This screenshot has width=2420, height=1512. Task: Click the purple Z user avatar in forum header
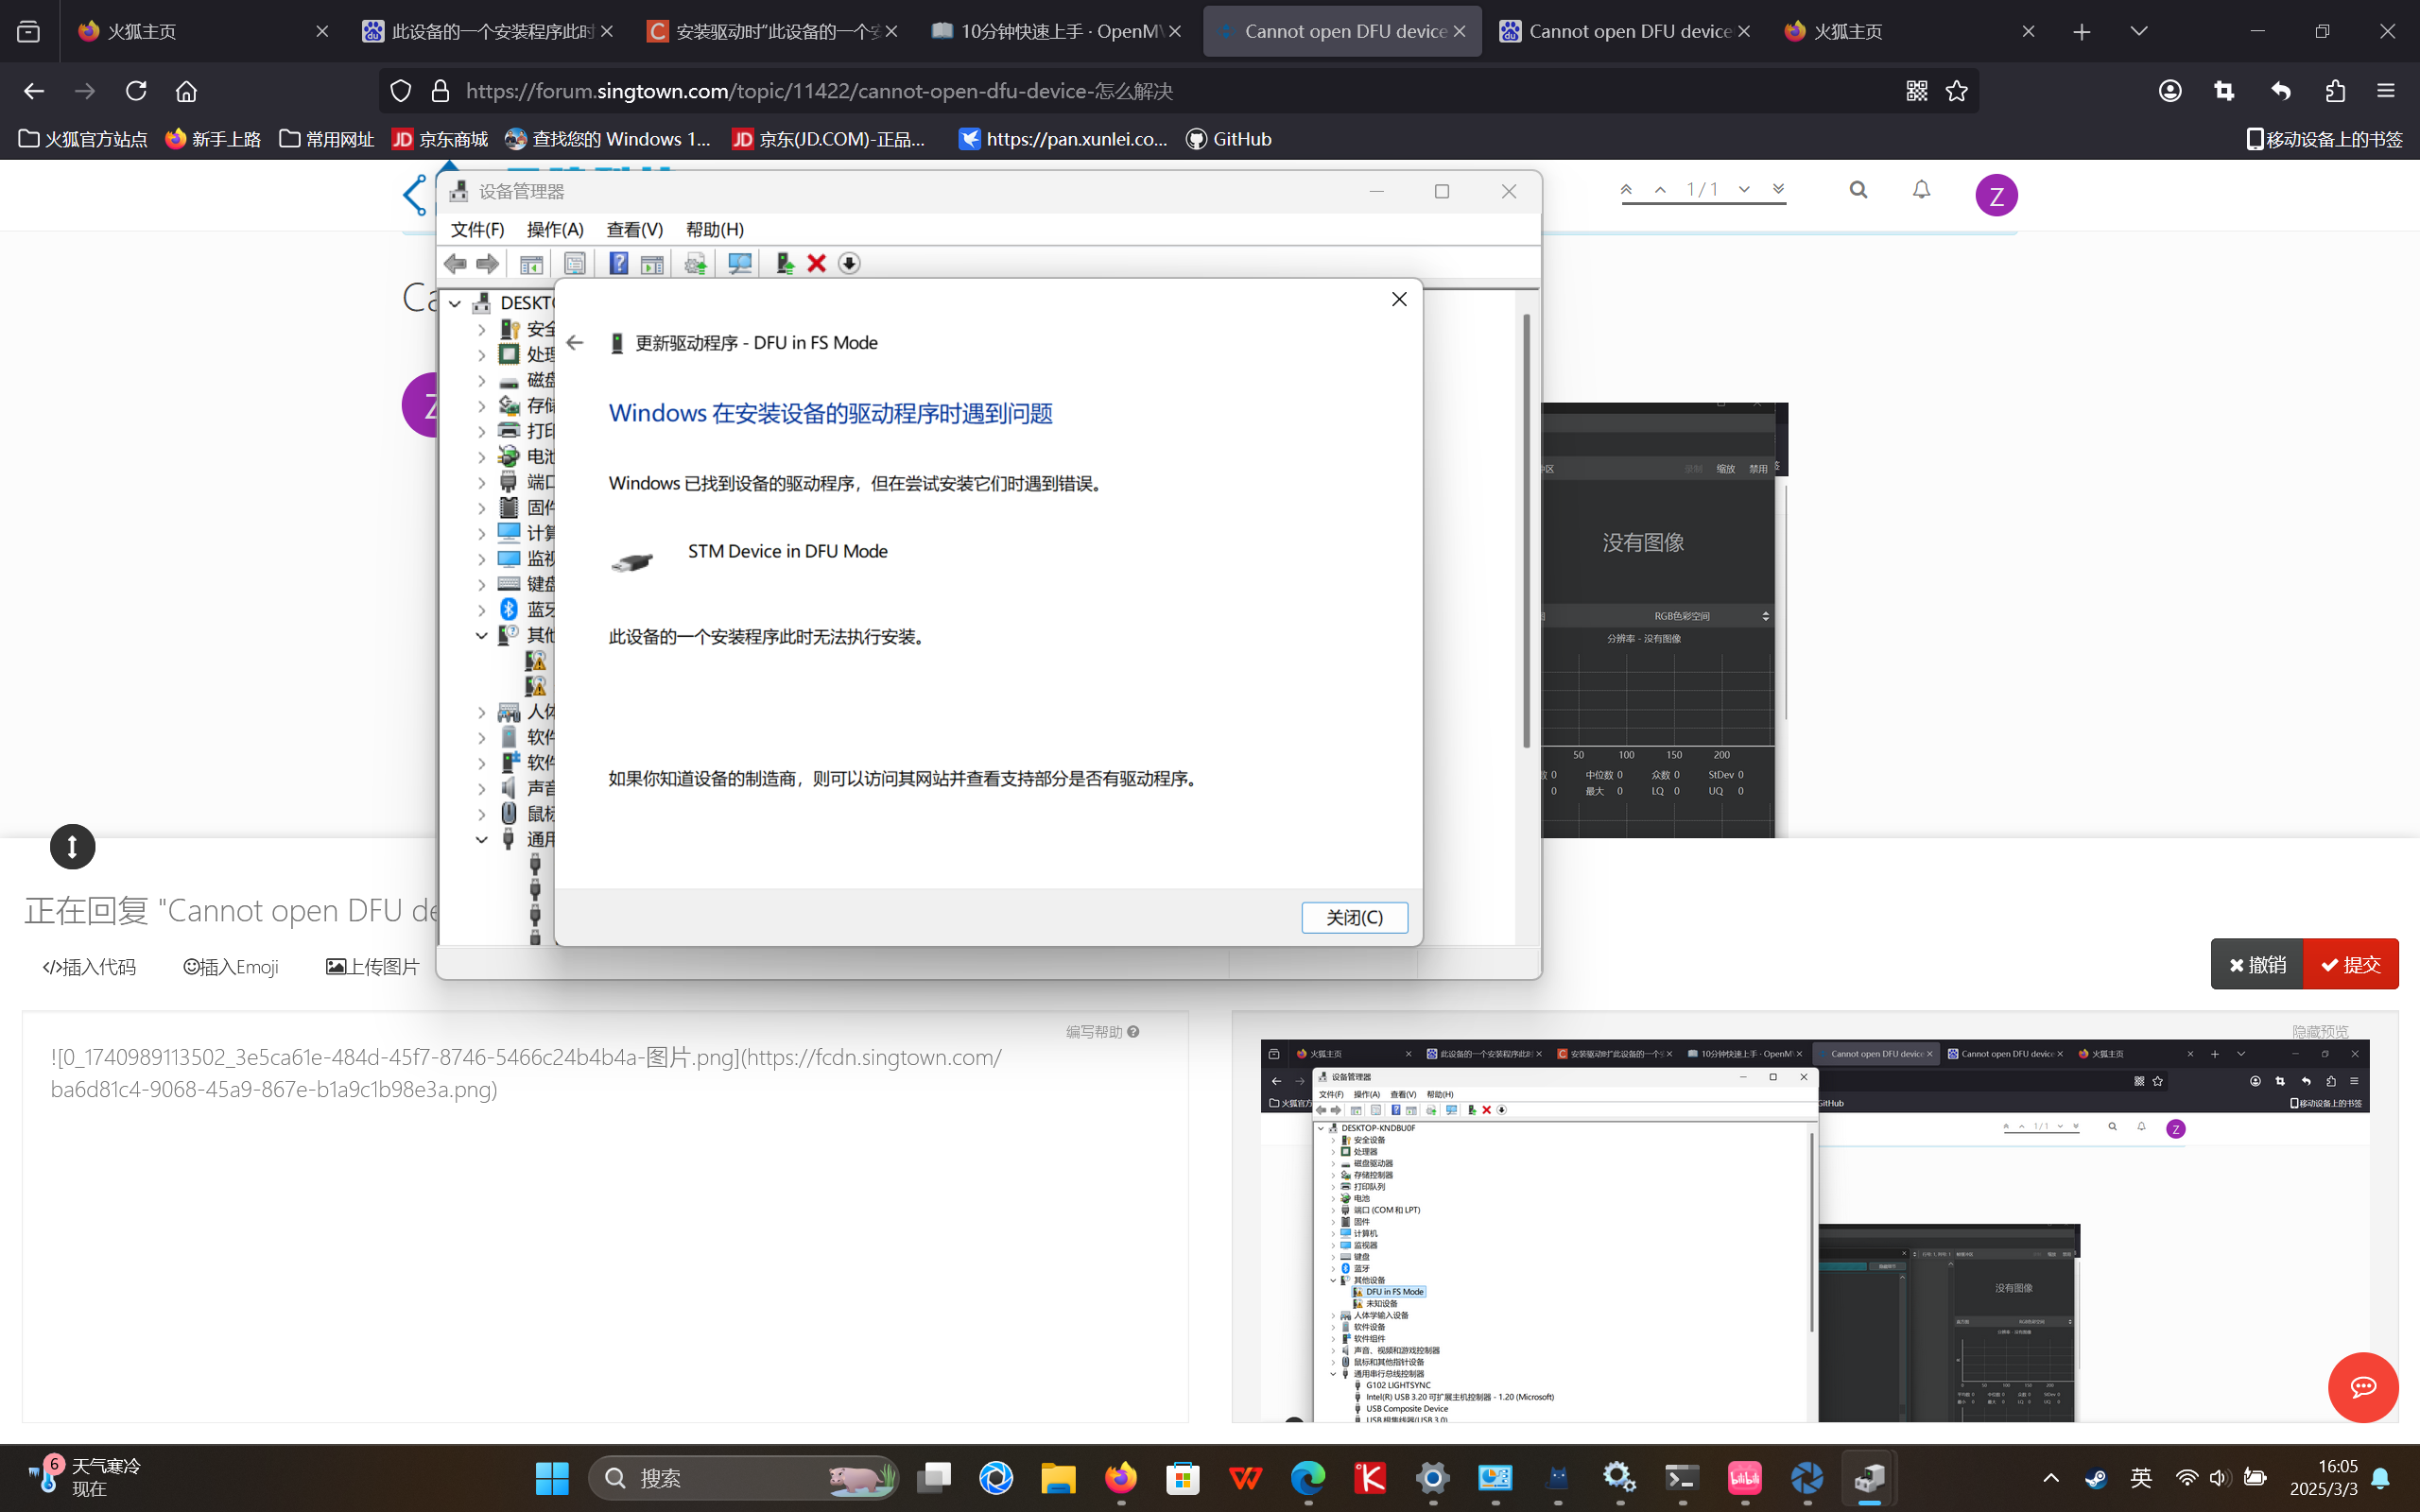pyautogui.click(x=1996, y=195)
